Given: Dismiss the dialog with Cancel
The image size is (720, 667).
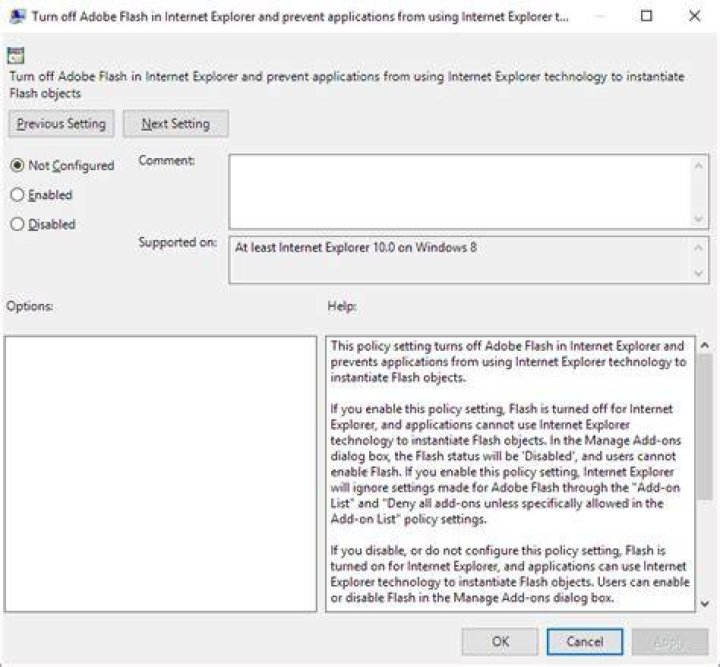Looking at the screenshot, I should click(585, 641).
